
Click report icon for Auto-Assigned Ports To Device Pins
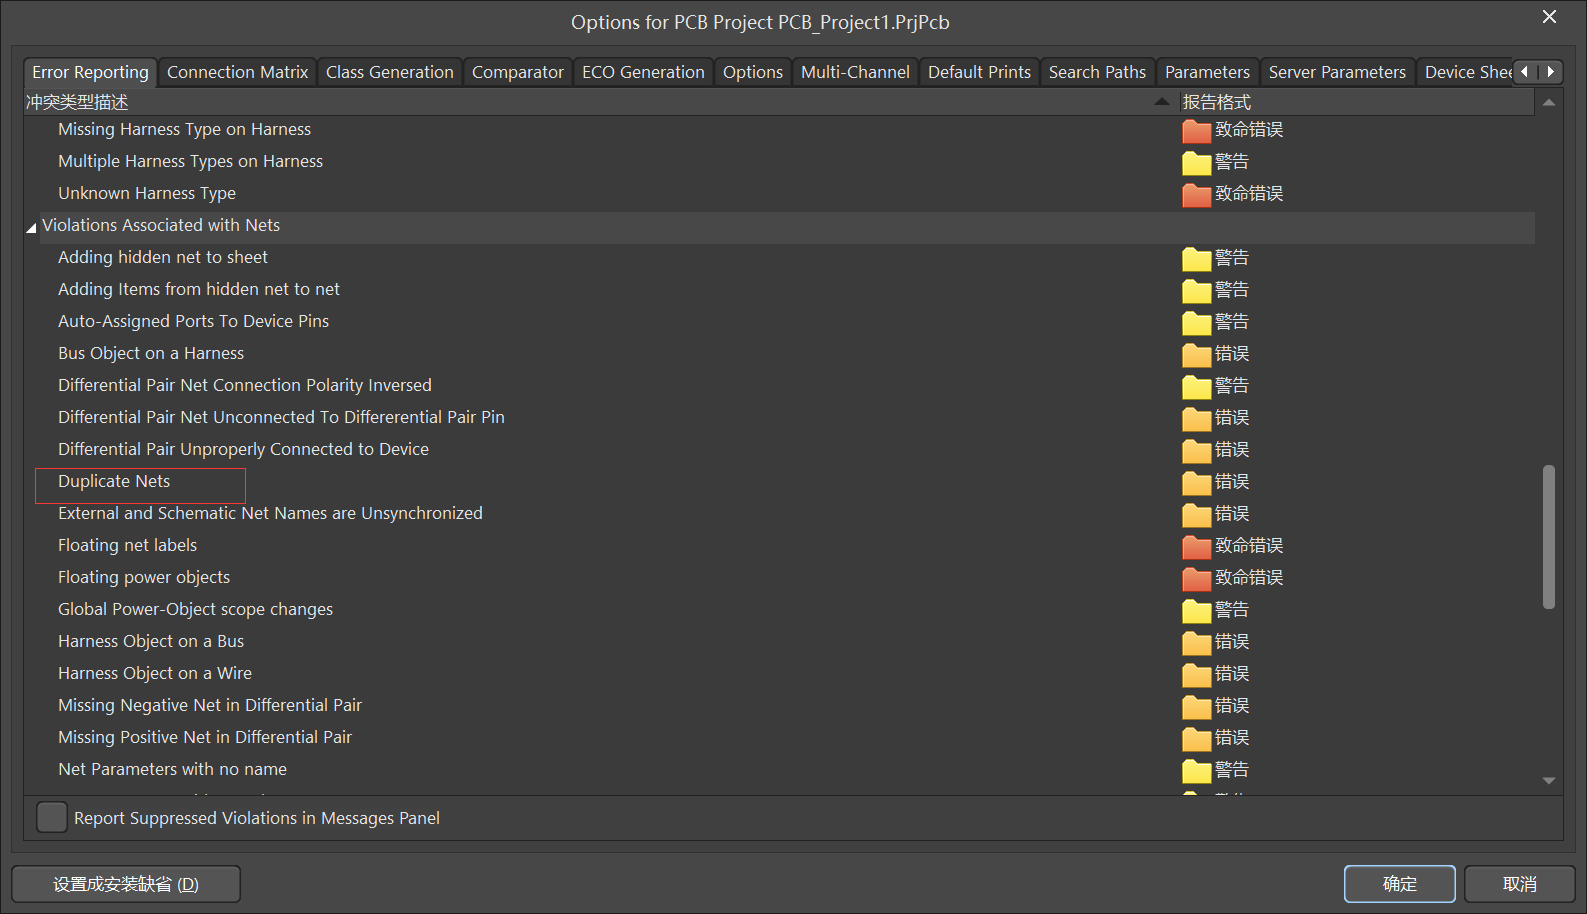1196,322
